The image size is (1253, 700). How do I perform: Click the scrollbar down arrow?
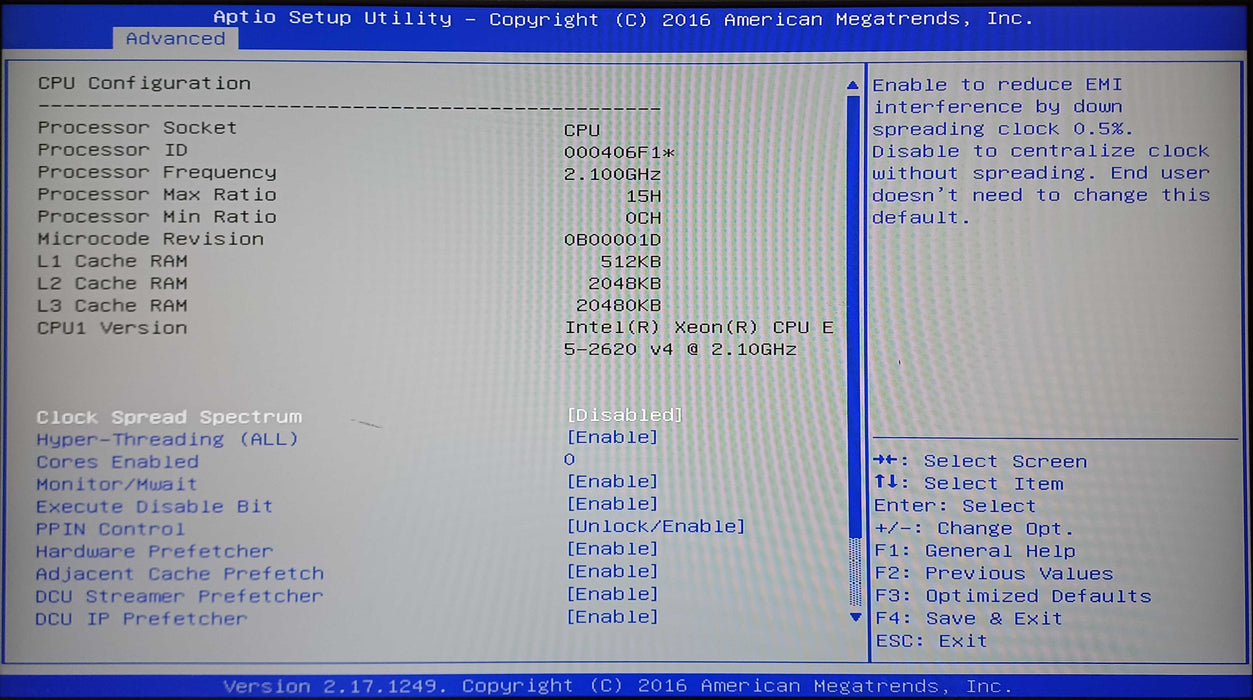pos(854,618)
